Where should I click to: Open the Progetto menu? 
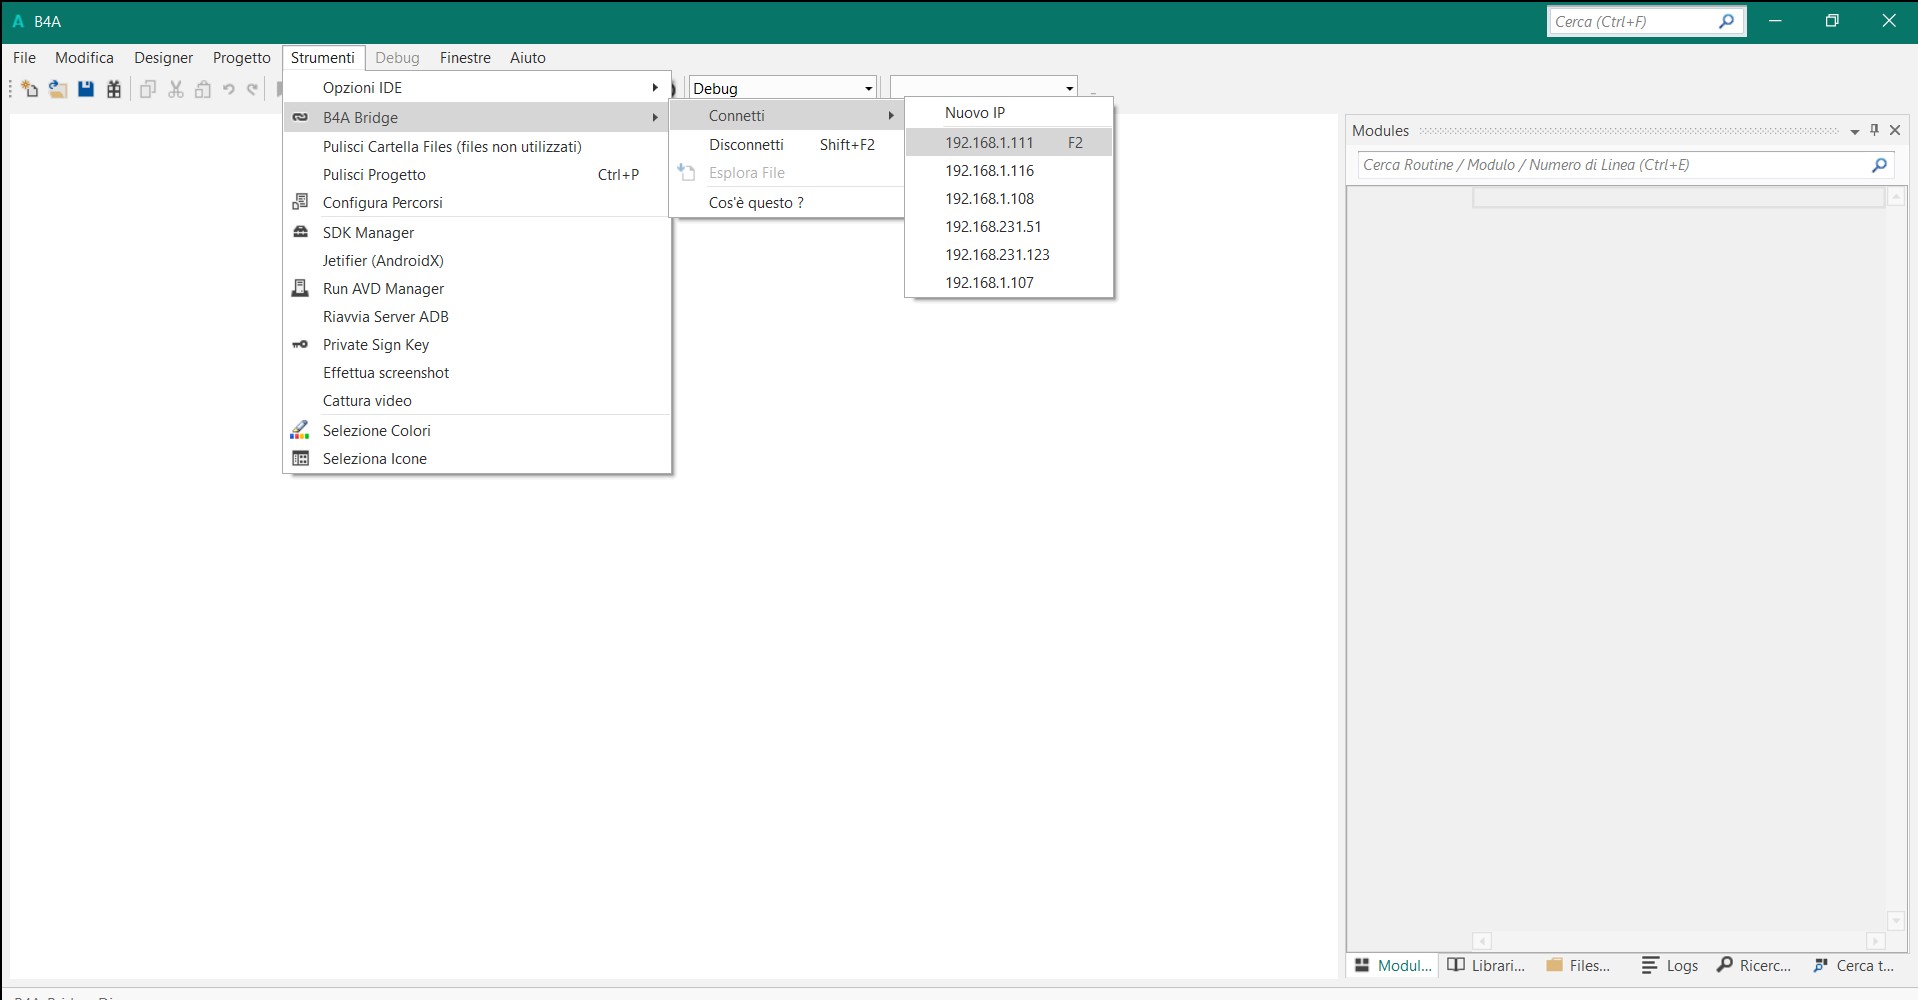(x=242, y=58)
